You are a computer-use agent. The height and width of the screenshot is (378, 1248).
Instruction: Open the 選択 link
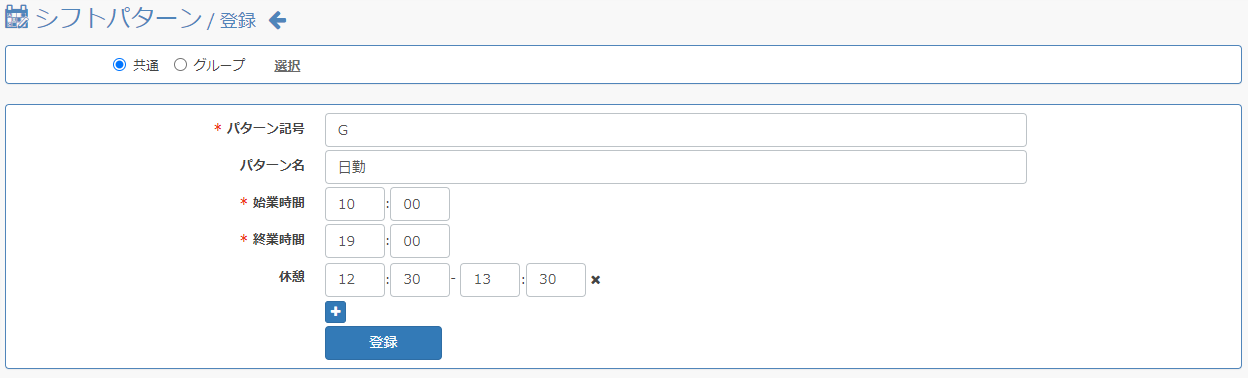tap(287, 65)
